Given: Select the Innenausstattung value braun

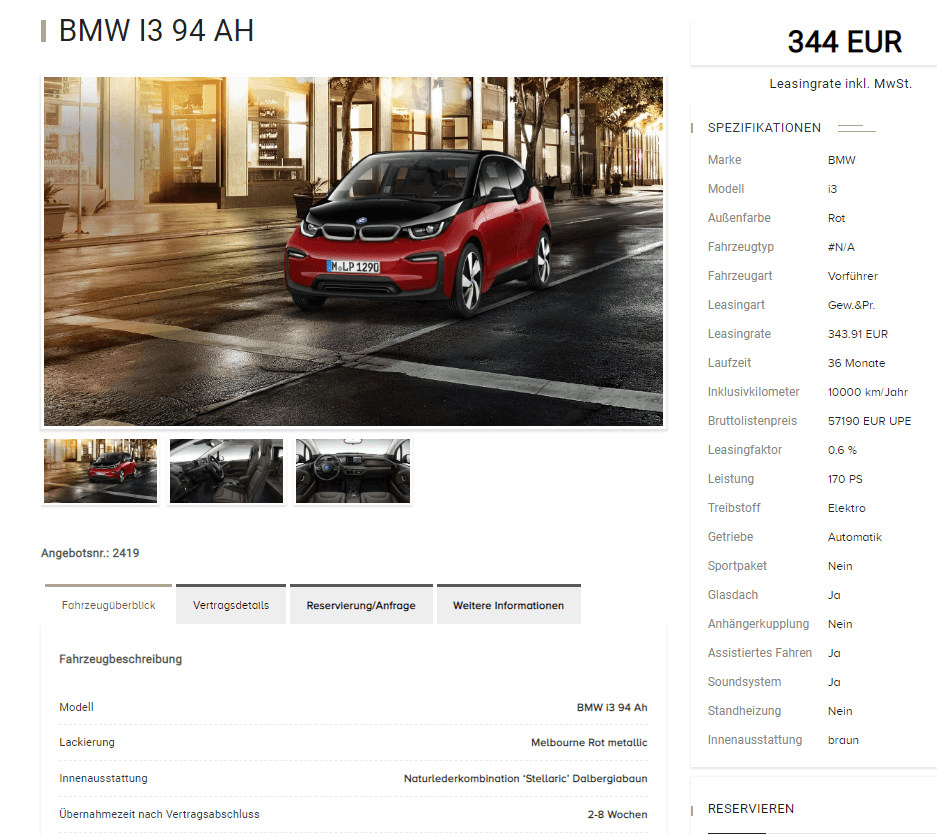Looking at the screenshot, I should coord(843,740).
